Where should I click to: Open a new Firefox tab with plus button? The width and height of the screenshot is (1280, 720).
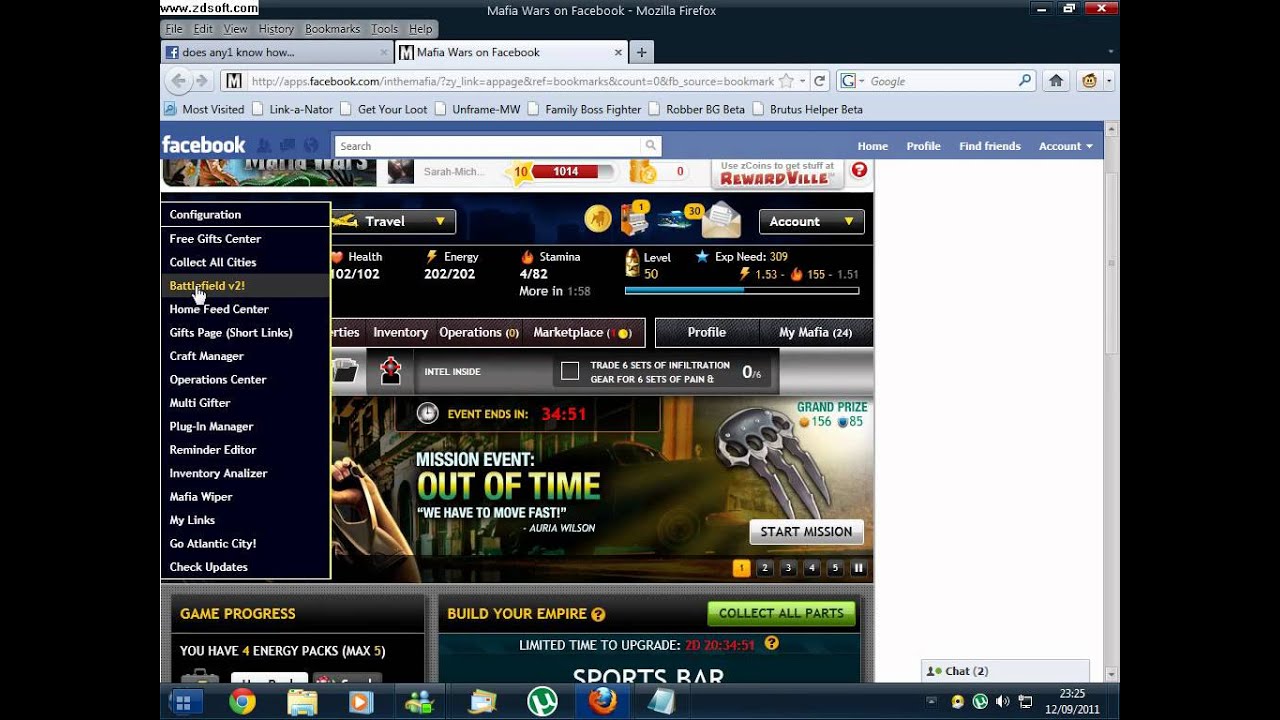pyautogui.click(x=641, y=52)
